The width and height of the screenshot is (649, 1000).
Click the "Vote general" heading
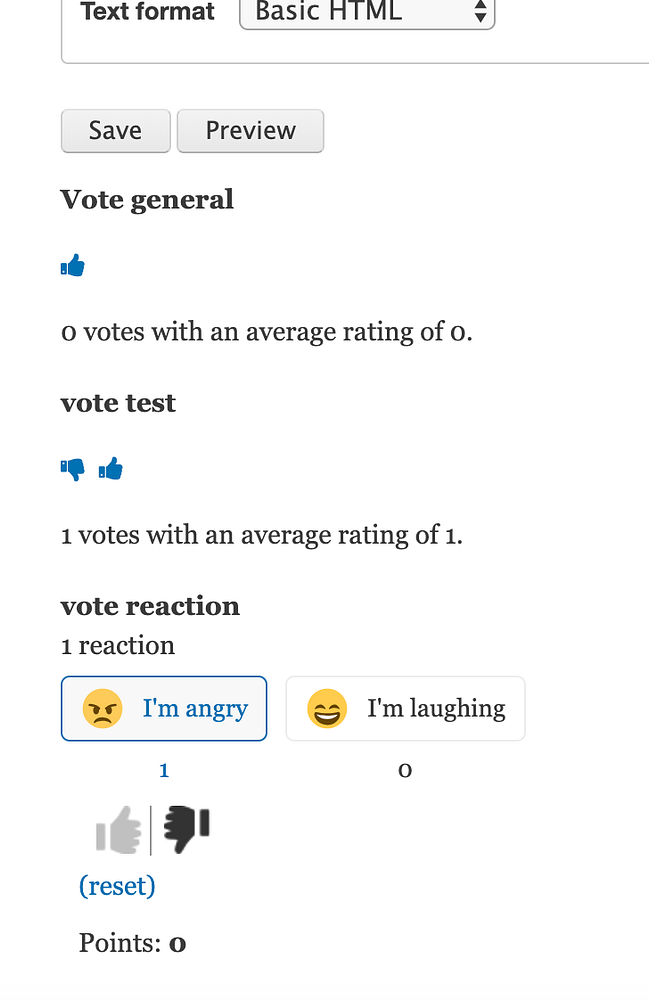click(147, 200)
